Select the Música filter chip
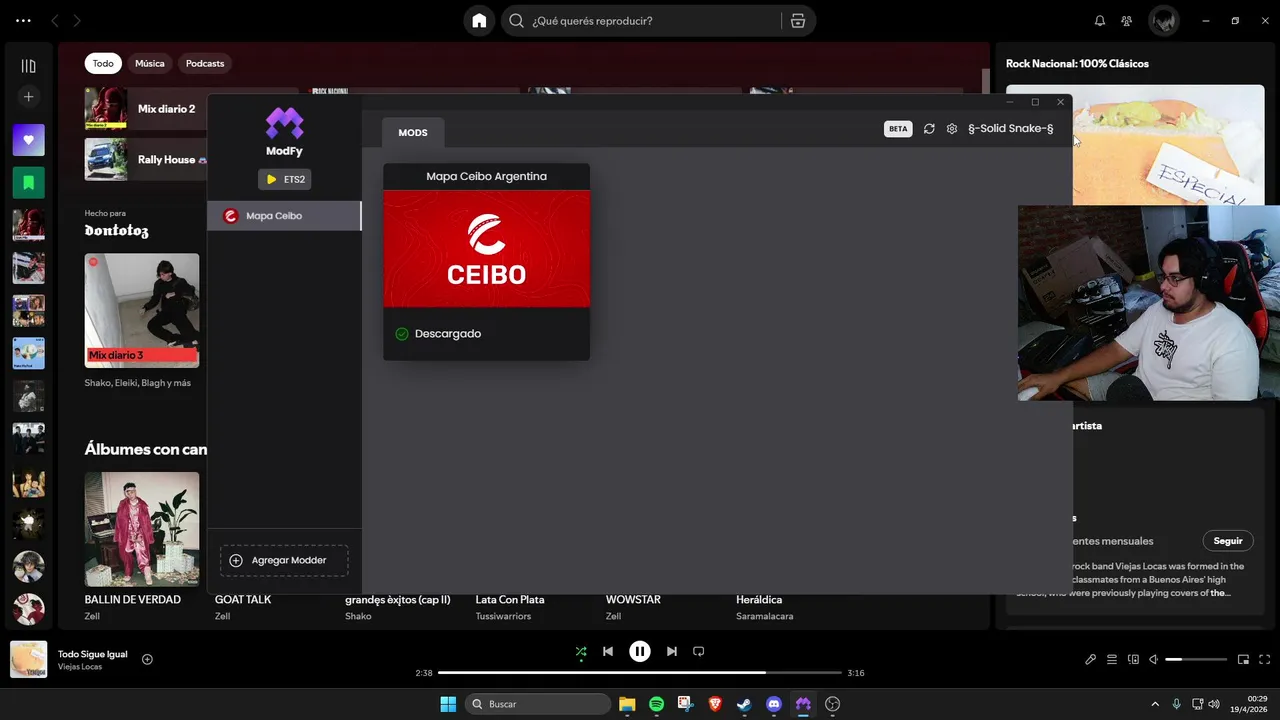The height and width of the screenshot is (720, 1280). tap(150, 63)
